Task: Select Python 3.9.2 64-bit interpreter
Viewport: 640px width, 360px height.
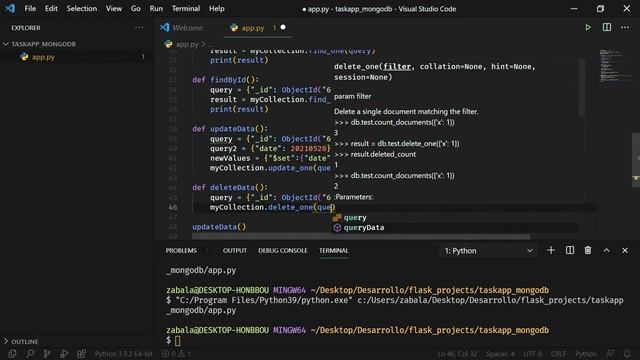Action: tap(123, 354)
